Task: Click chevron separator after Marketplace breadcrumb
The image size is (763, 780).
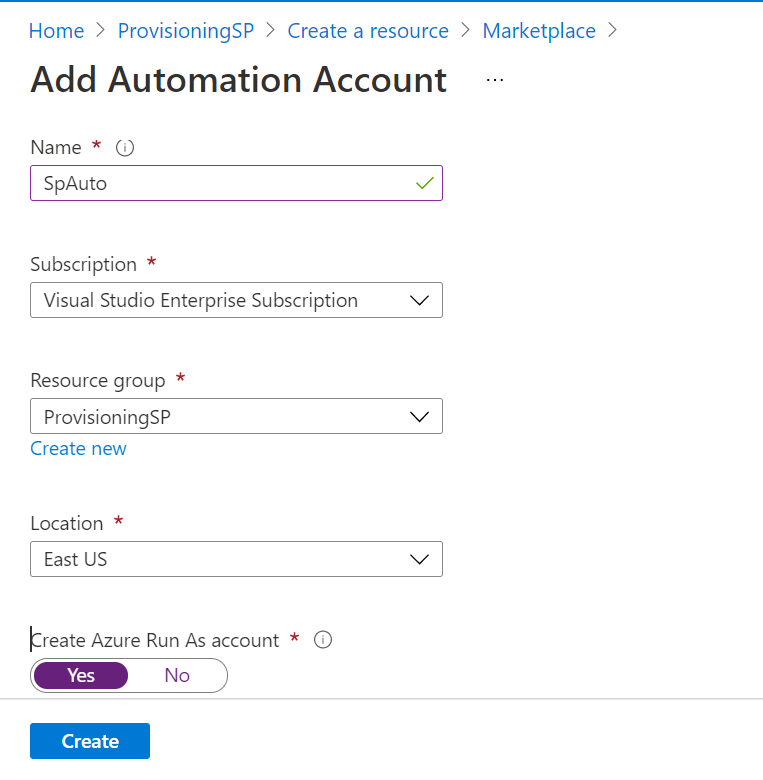Action: 612,31
